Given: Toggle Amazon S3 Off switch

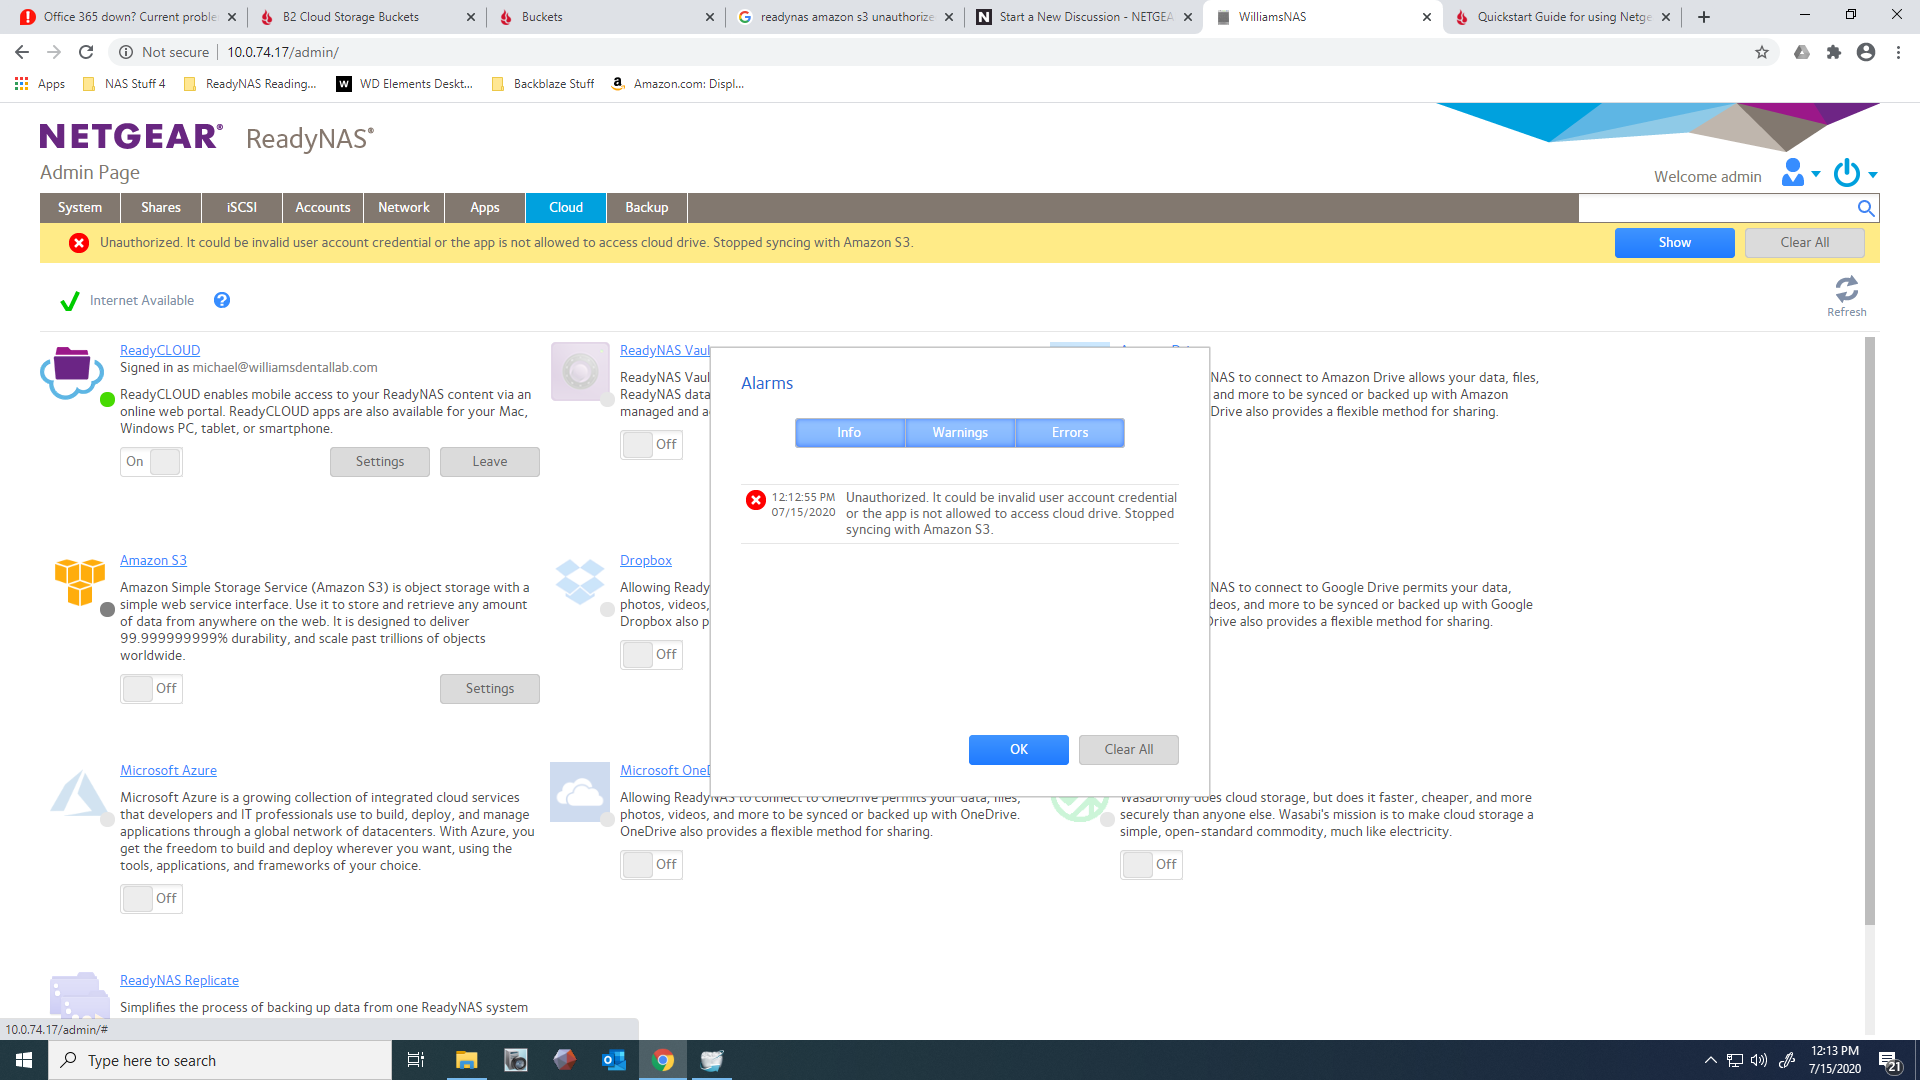Looking at the screenshot, I should click(151, 689).
